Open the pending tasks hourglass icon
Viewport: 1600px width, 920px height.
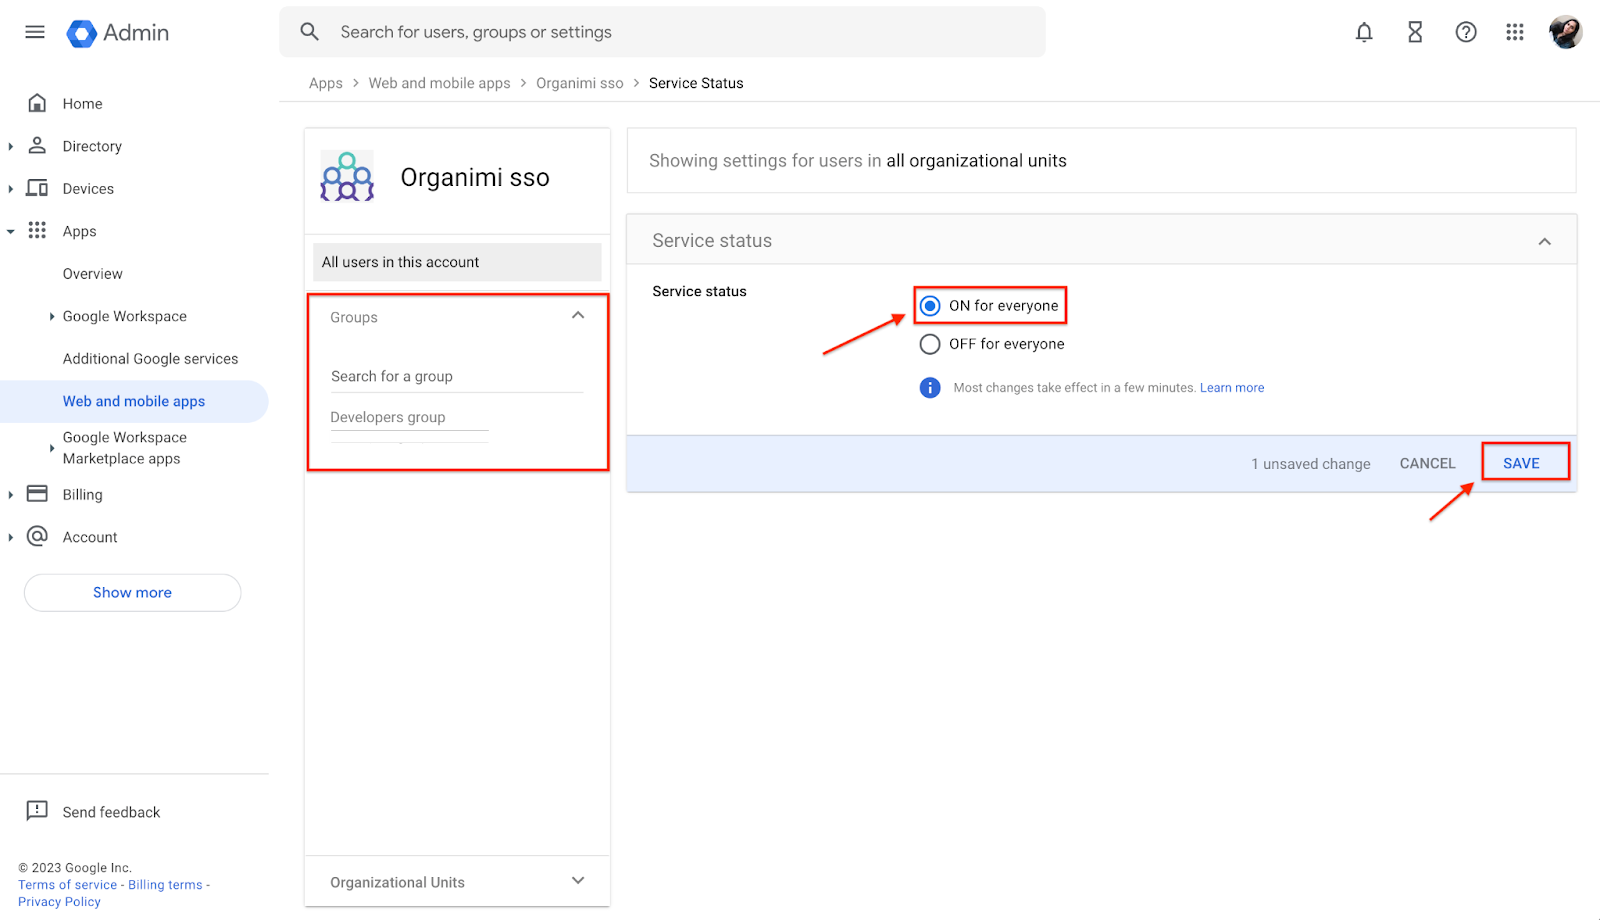(1414, 31)
